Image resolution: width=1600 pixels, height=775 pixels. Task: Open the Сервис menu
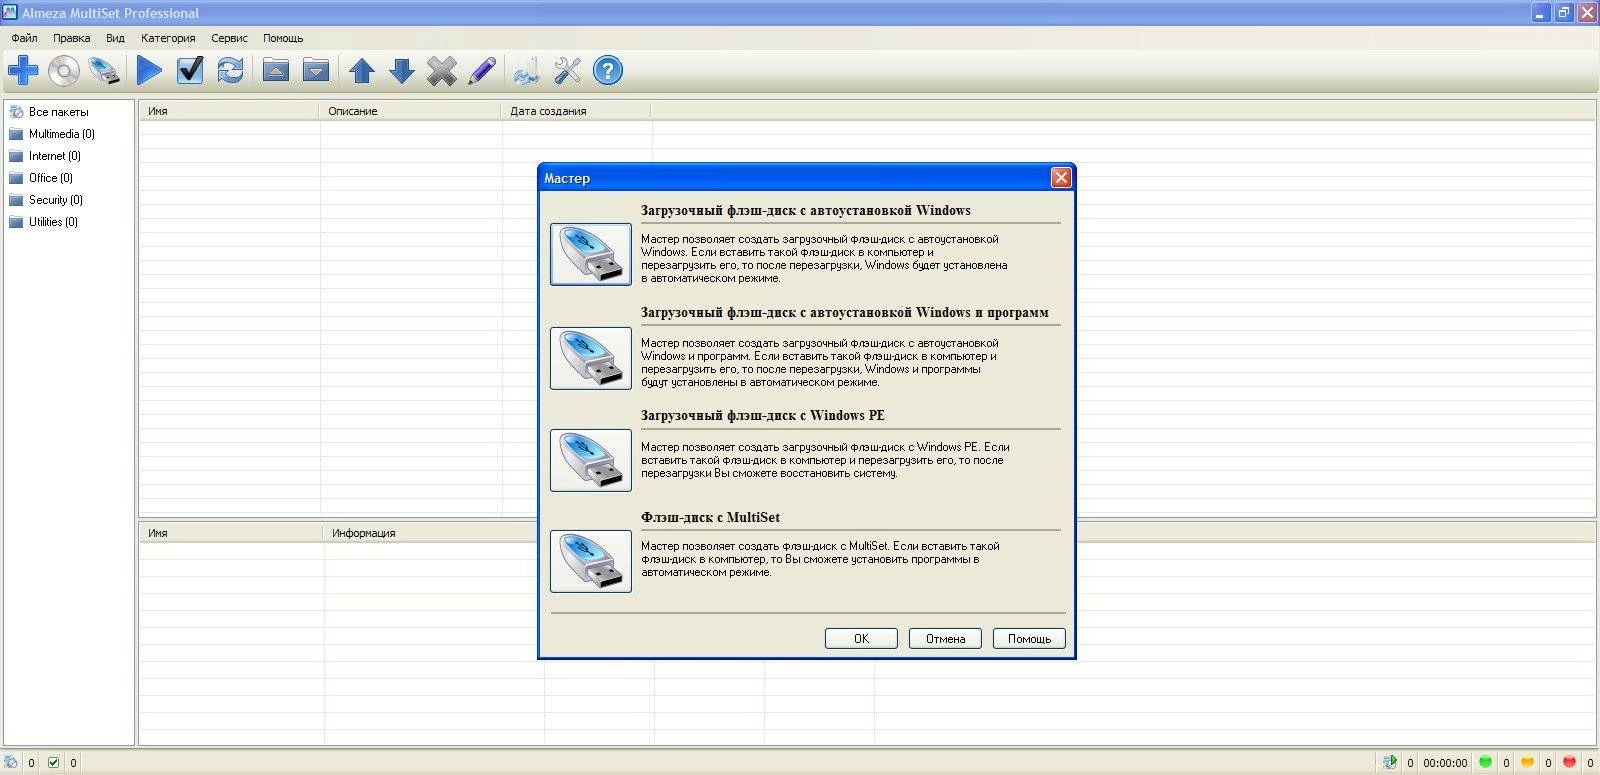click(229, 38)
